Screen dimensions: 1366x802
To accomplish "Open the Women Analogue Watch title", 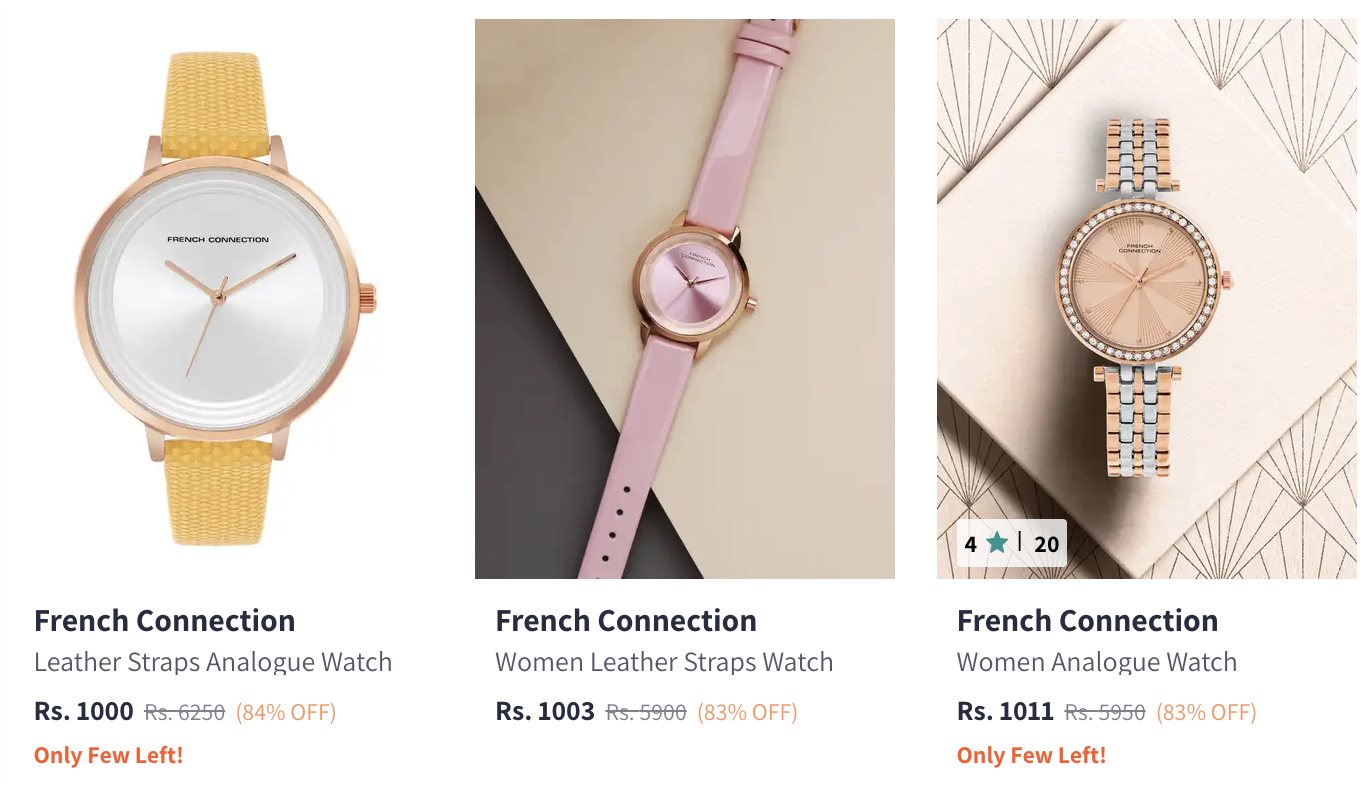I will [x=1096, y=662].
